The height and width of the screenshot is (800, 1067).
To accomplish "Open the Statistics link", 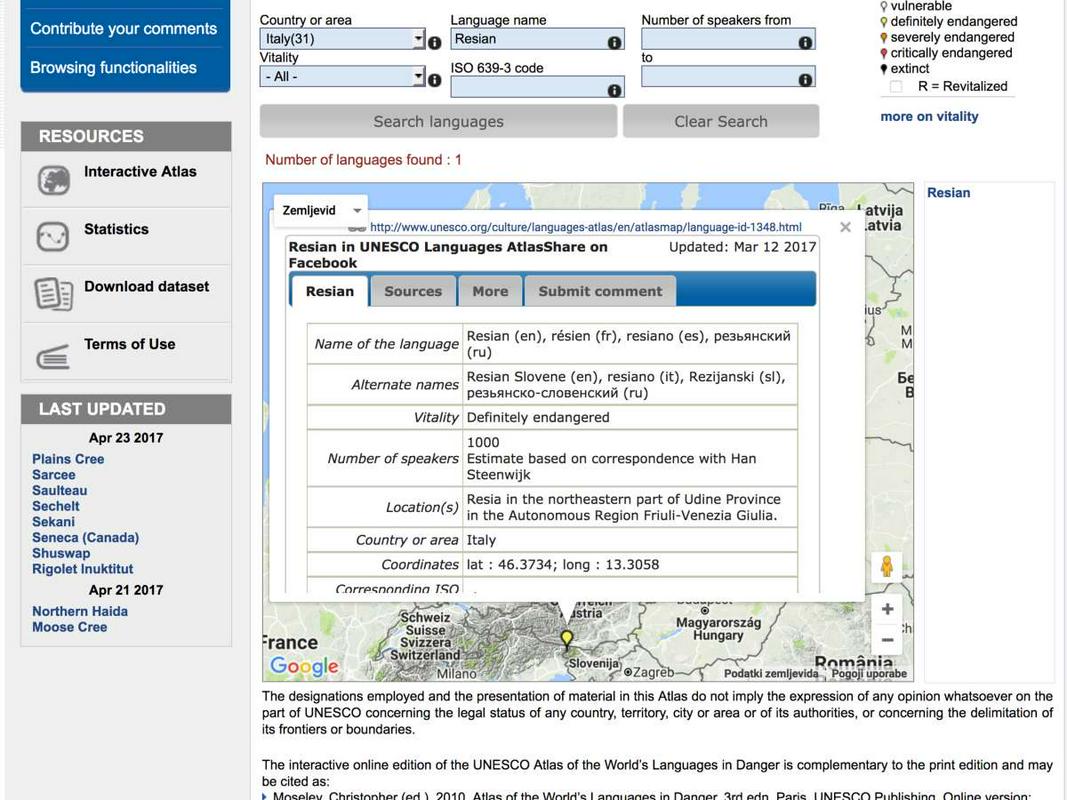I will [x=116, y=229].
